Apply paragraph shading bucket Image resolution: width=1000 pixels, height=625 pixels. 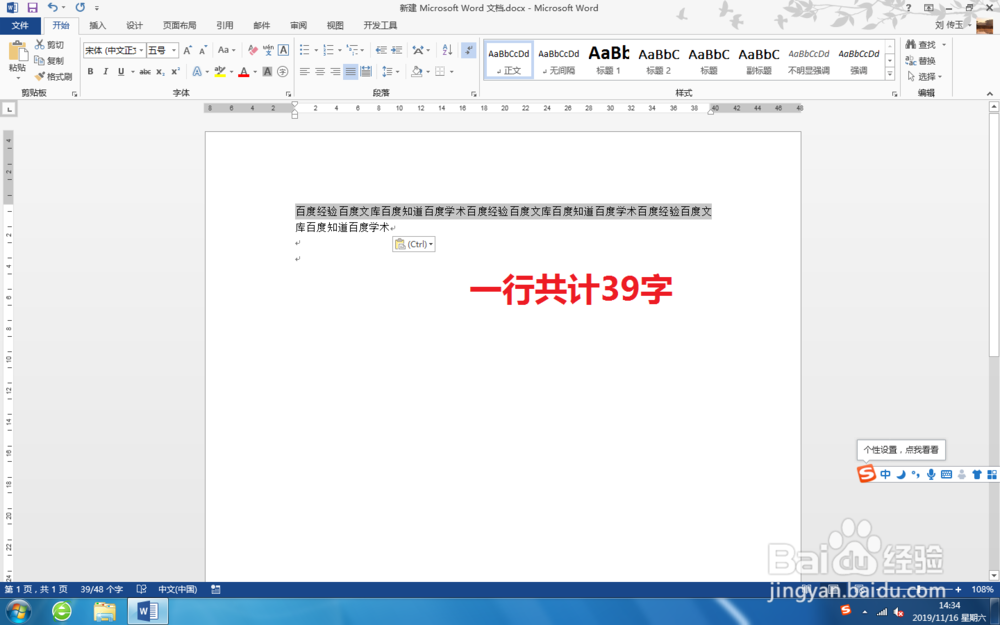pyautogui.click(x=416, y=71)
